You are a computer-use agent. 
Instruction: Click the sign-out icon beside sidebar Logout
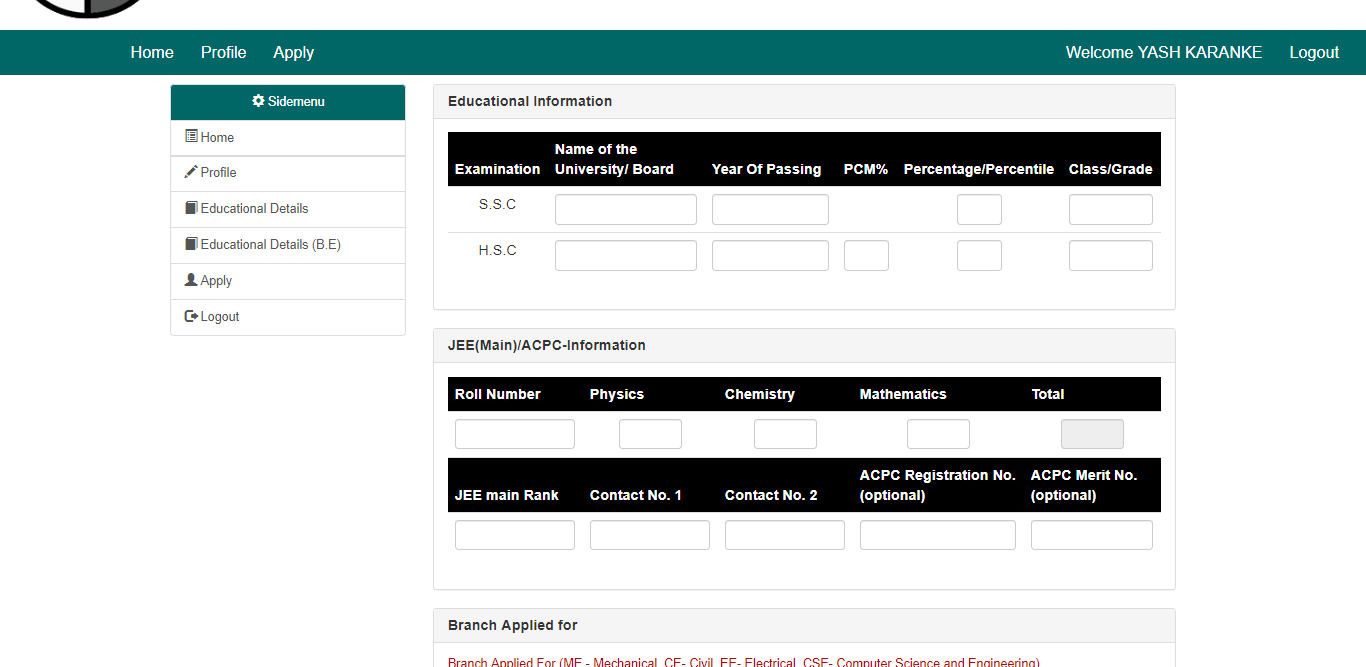pyautogui.click(x=191, y=316)
